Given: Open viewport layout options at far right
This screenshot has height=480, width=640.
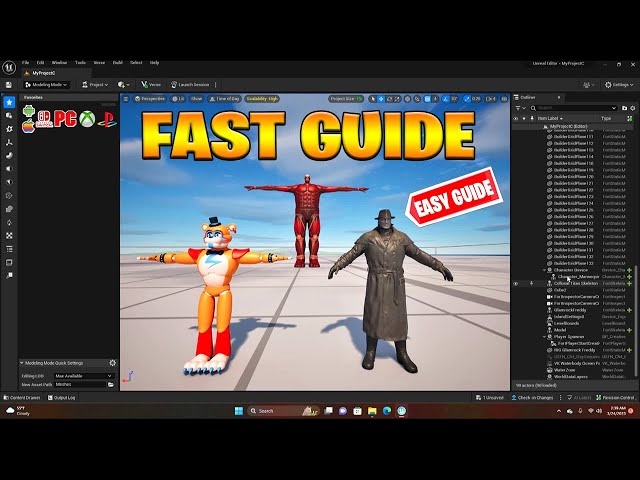Looking at the screenshot, I should tap(504, 99).
